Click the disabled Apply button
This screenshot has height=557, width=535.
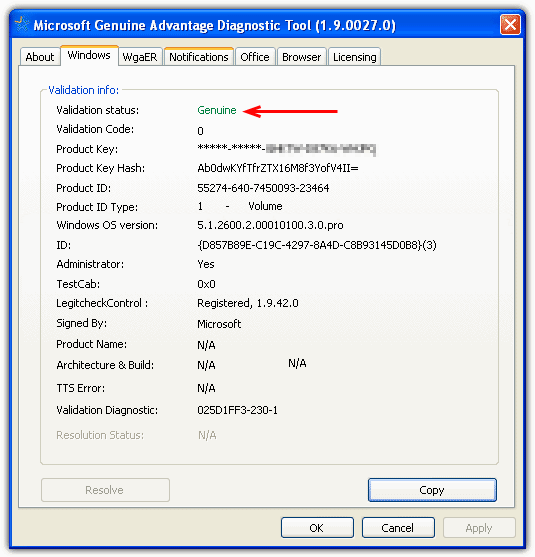(x=479, y=528)
